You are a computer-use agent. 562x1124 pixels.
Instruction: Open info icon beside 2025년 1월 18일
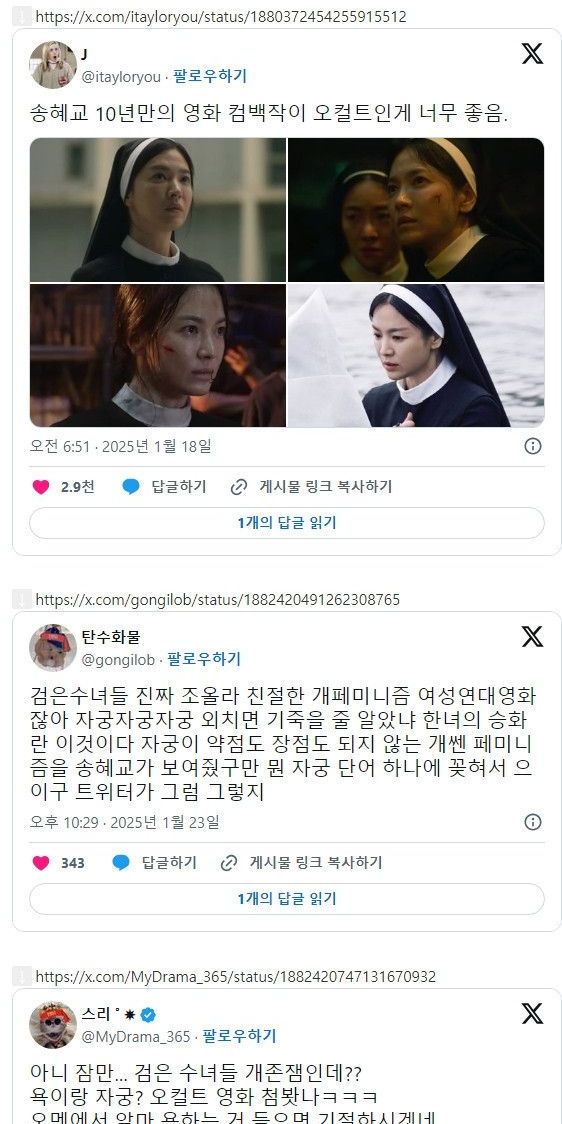click(x=533, y=446)
